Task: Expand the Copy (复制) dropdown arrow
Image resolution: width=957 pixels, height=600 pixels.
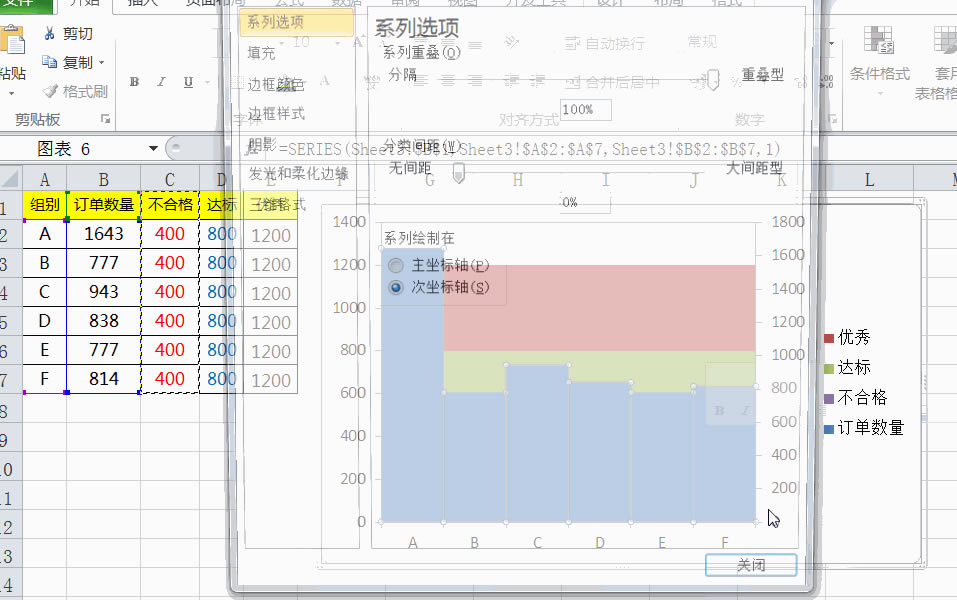Action: [102, 62]
